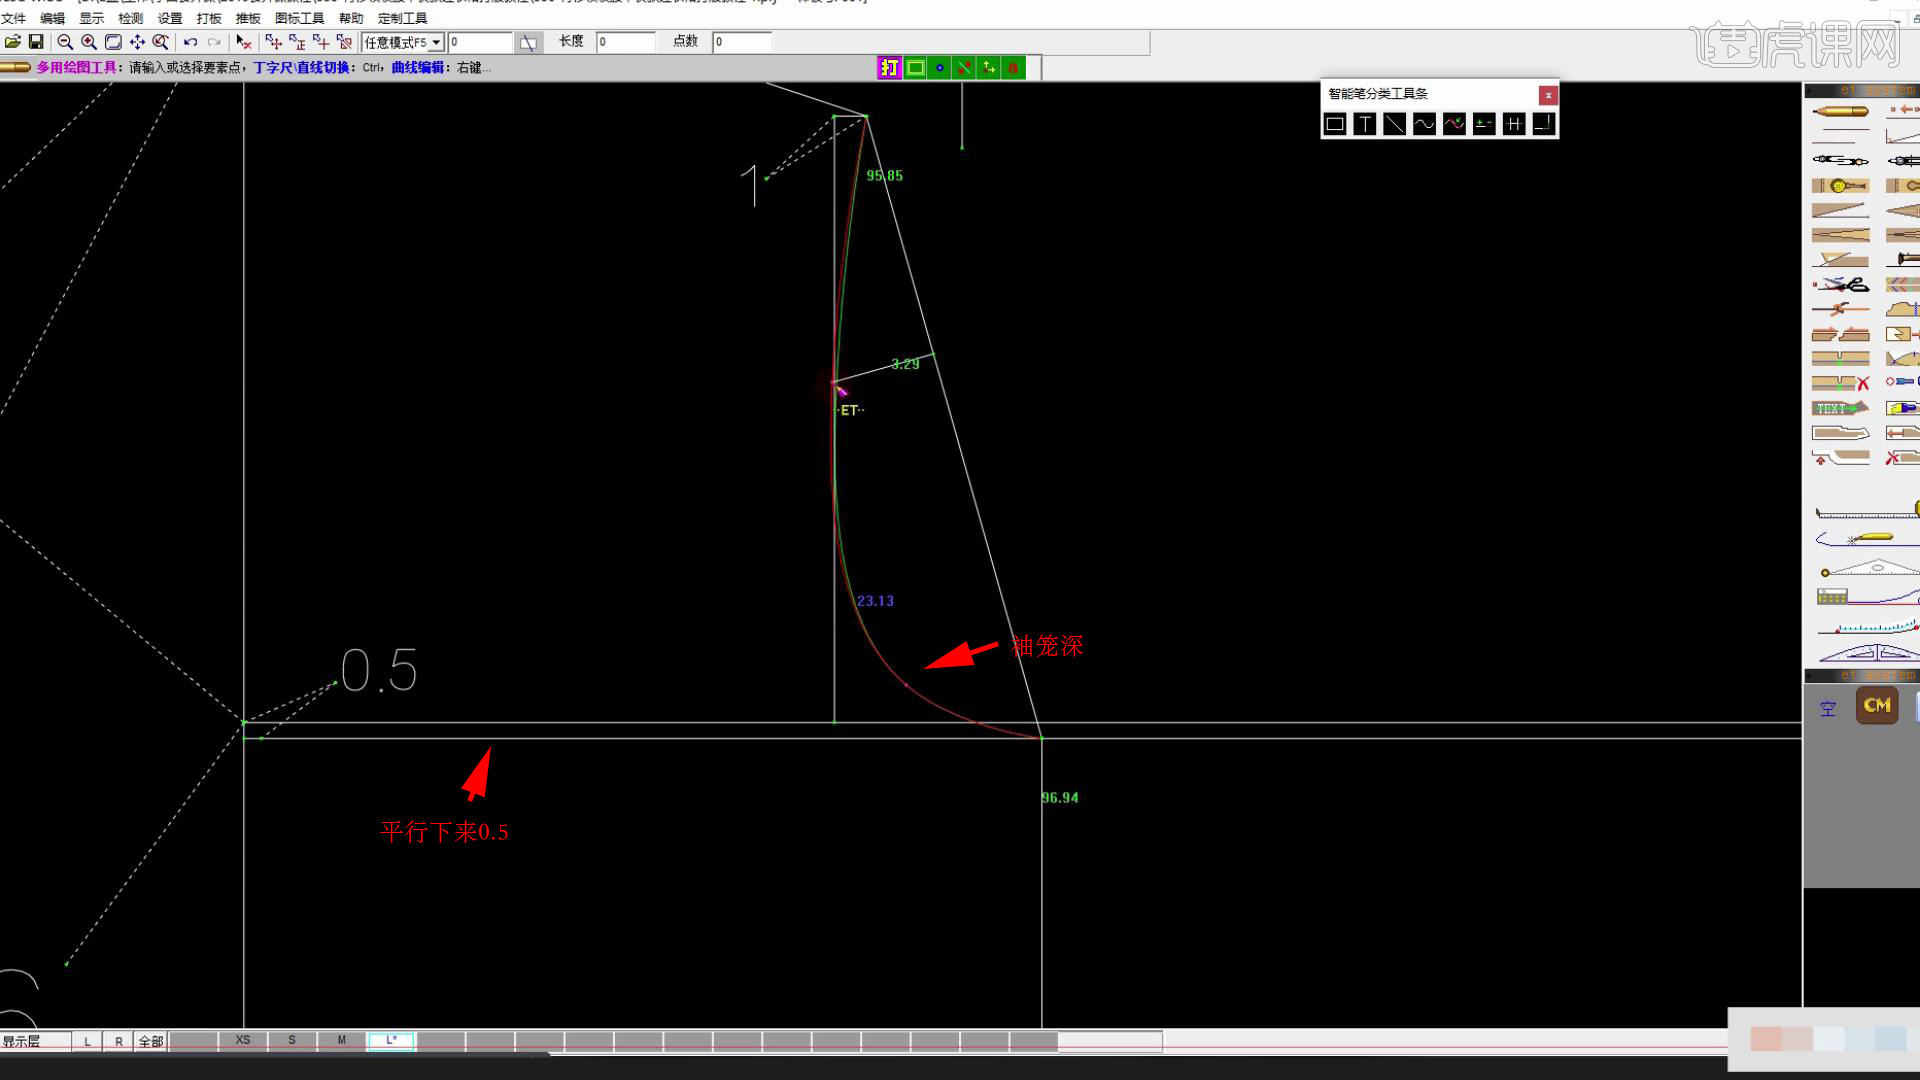Select the calculator measurement tool icon
The image size is (1920, 1080).
pos(1868,597)
